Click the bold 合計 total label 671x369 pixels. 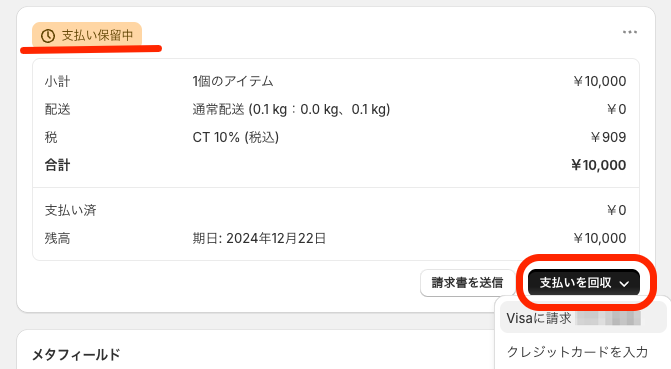pyautogui.click(x=57, y=165)
